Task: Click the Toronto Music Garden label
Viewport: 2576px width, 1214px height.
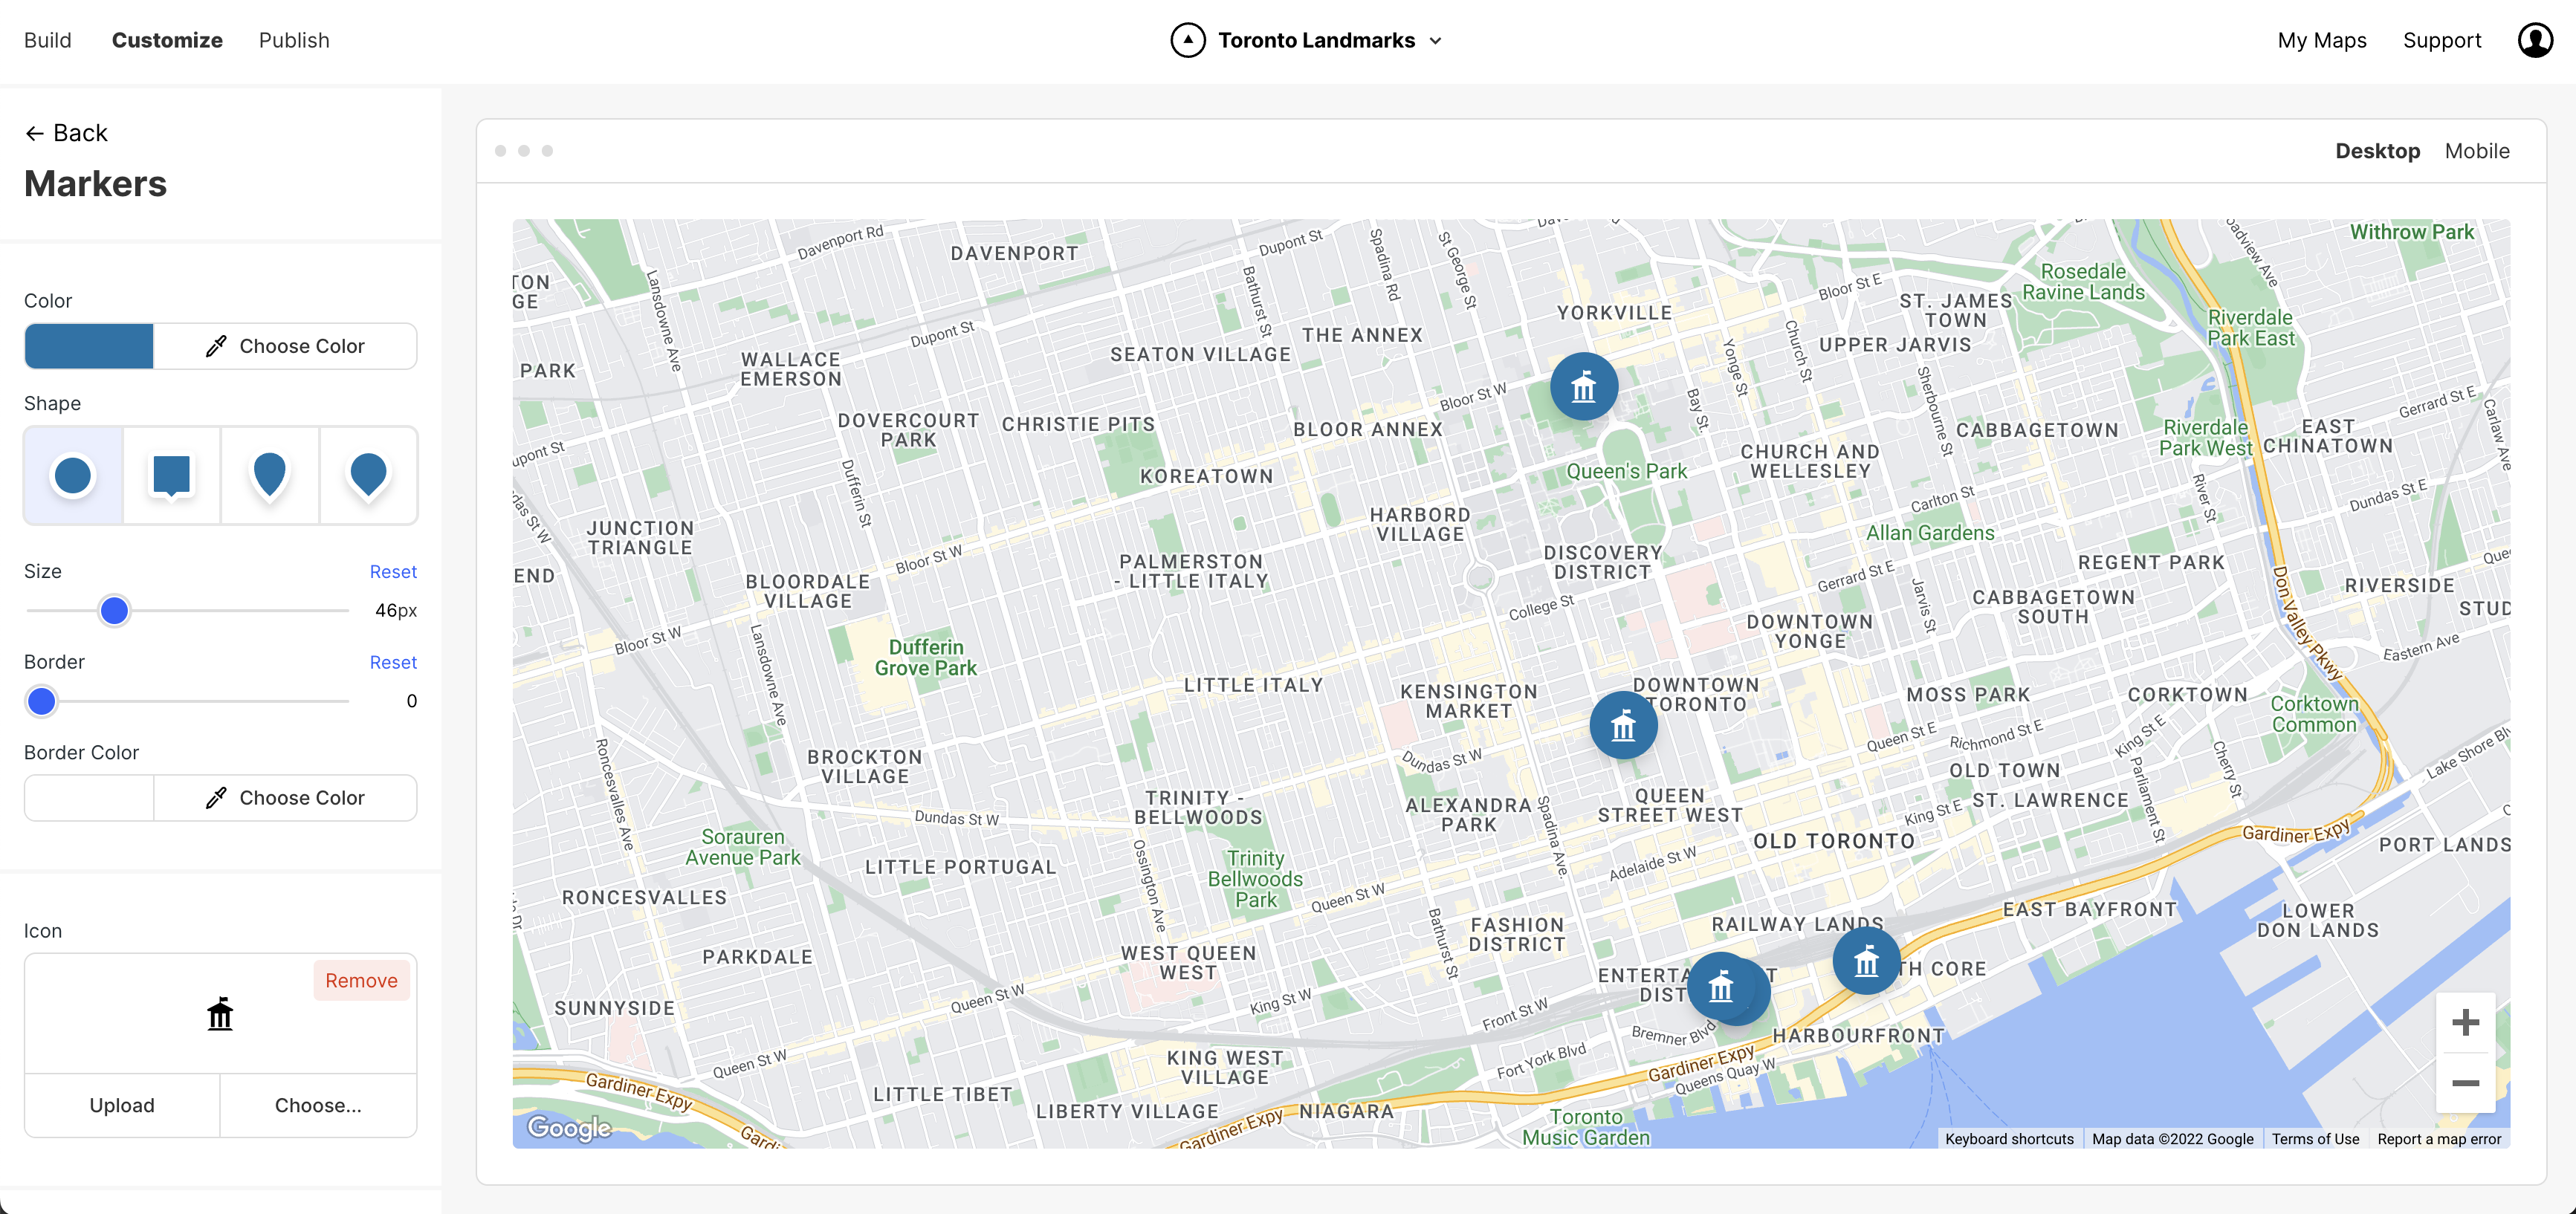Action: [1586, 1127]
